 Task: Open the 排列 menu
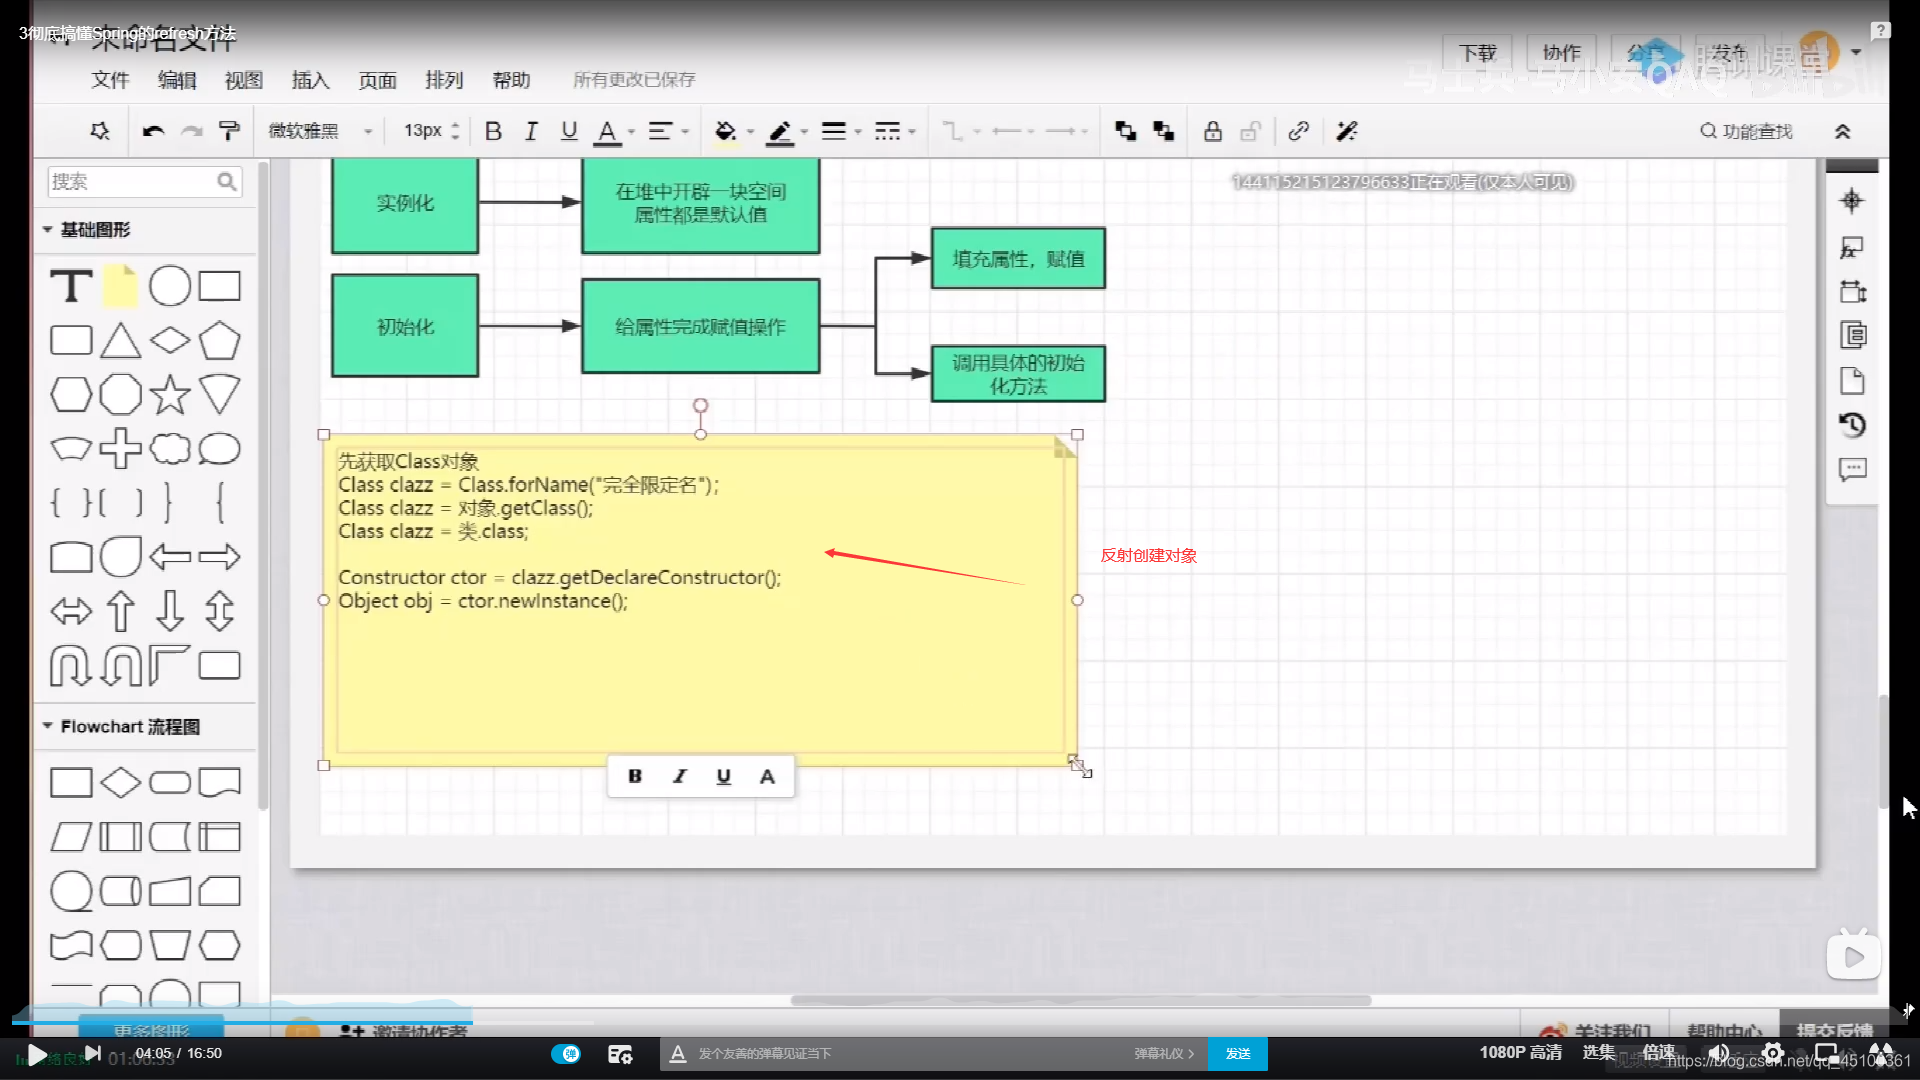coord(444,80)
